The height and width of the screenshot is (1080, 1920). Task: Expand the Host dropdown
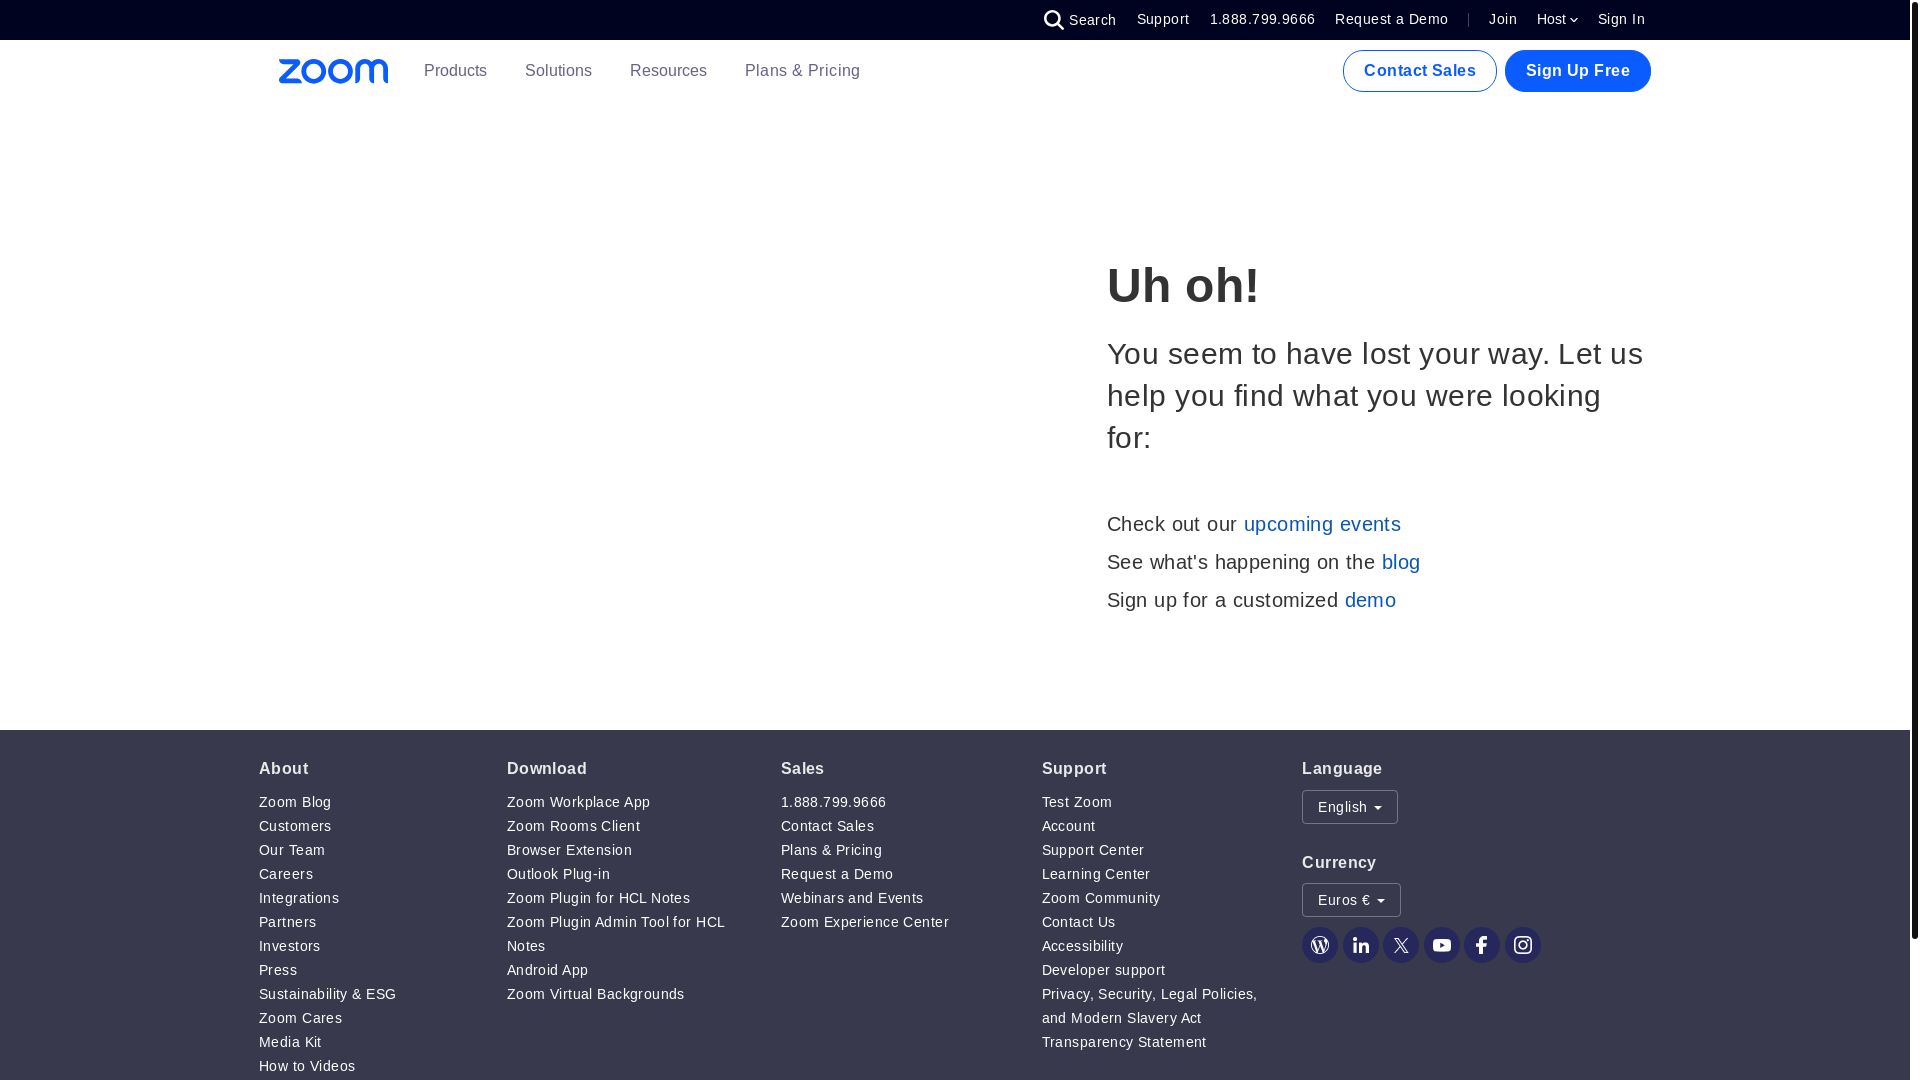(1557, 19)
